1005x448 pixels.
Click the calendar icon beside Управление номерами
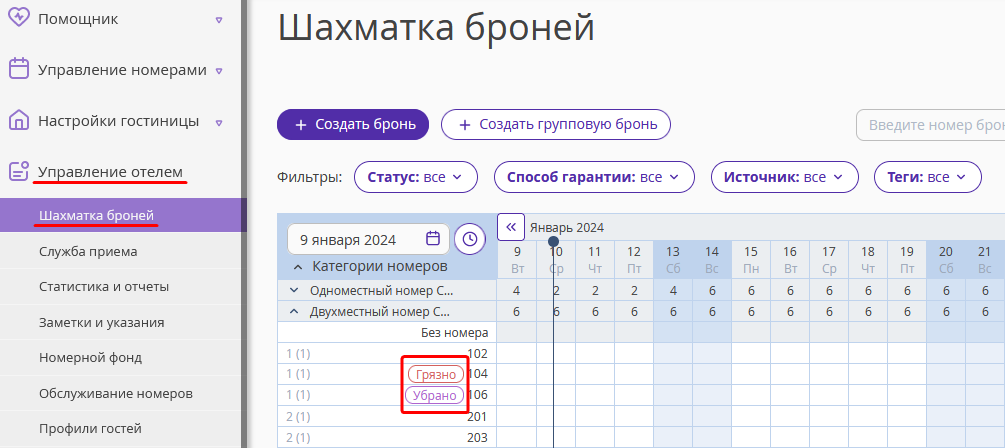pyautogui.click(x=19, y=69)
